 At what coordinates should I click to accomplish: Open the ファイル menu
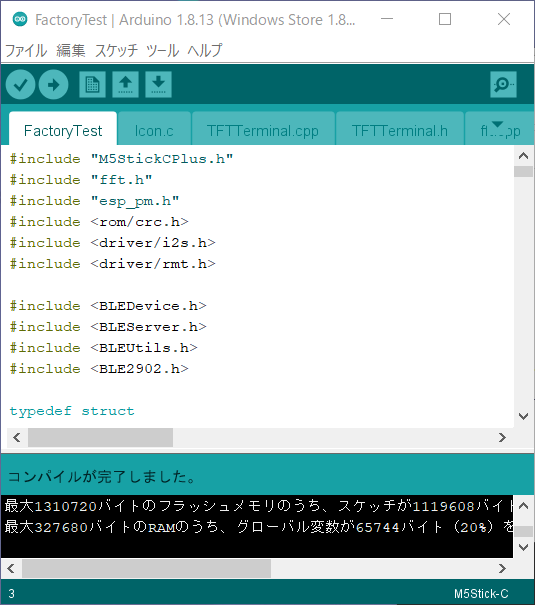pyautogui.click(x=26, y=51)
